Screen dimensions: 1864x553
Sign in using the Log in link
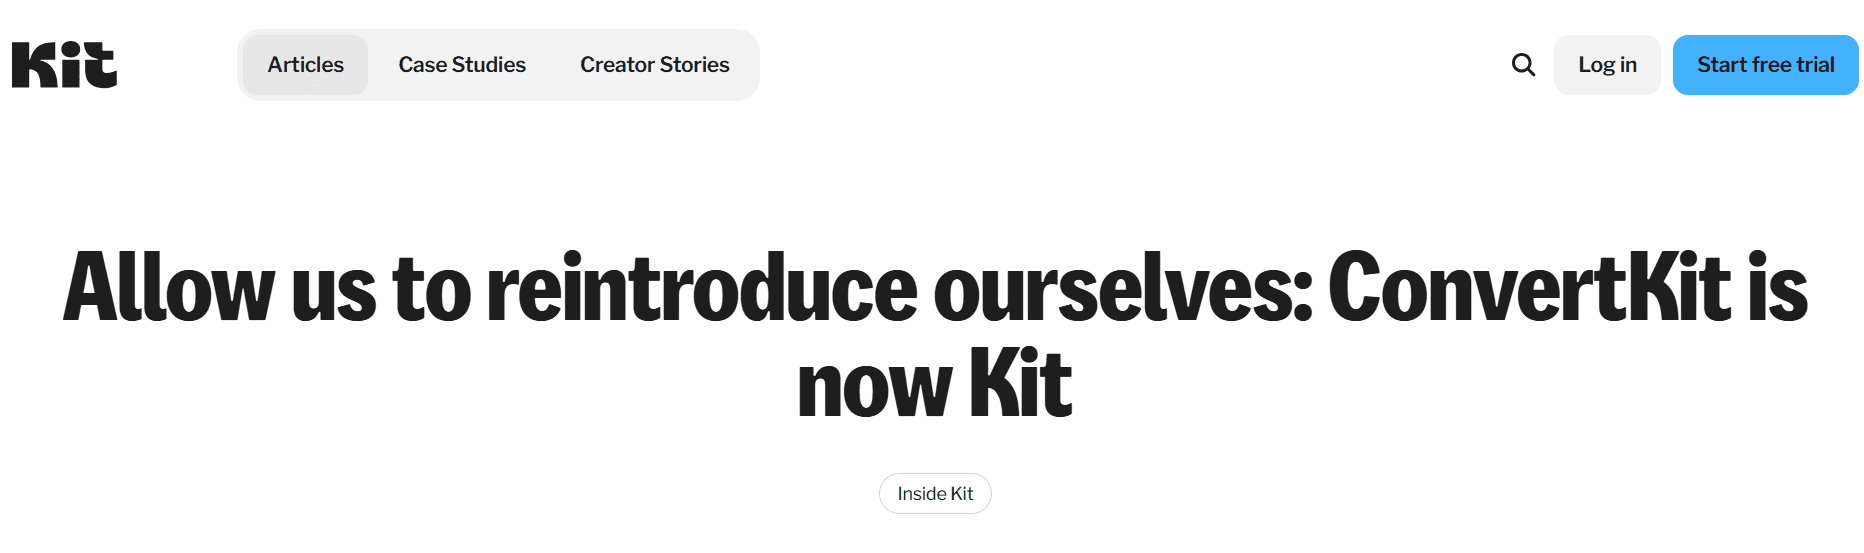pyautogui.click(x=1607, y=65)
